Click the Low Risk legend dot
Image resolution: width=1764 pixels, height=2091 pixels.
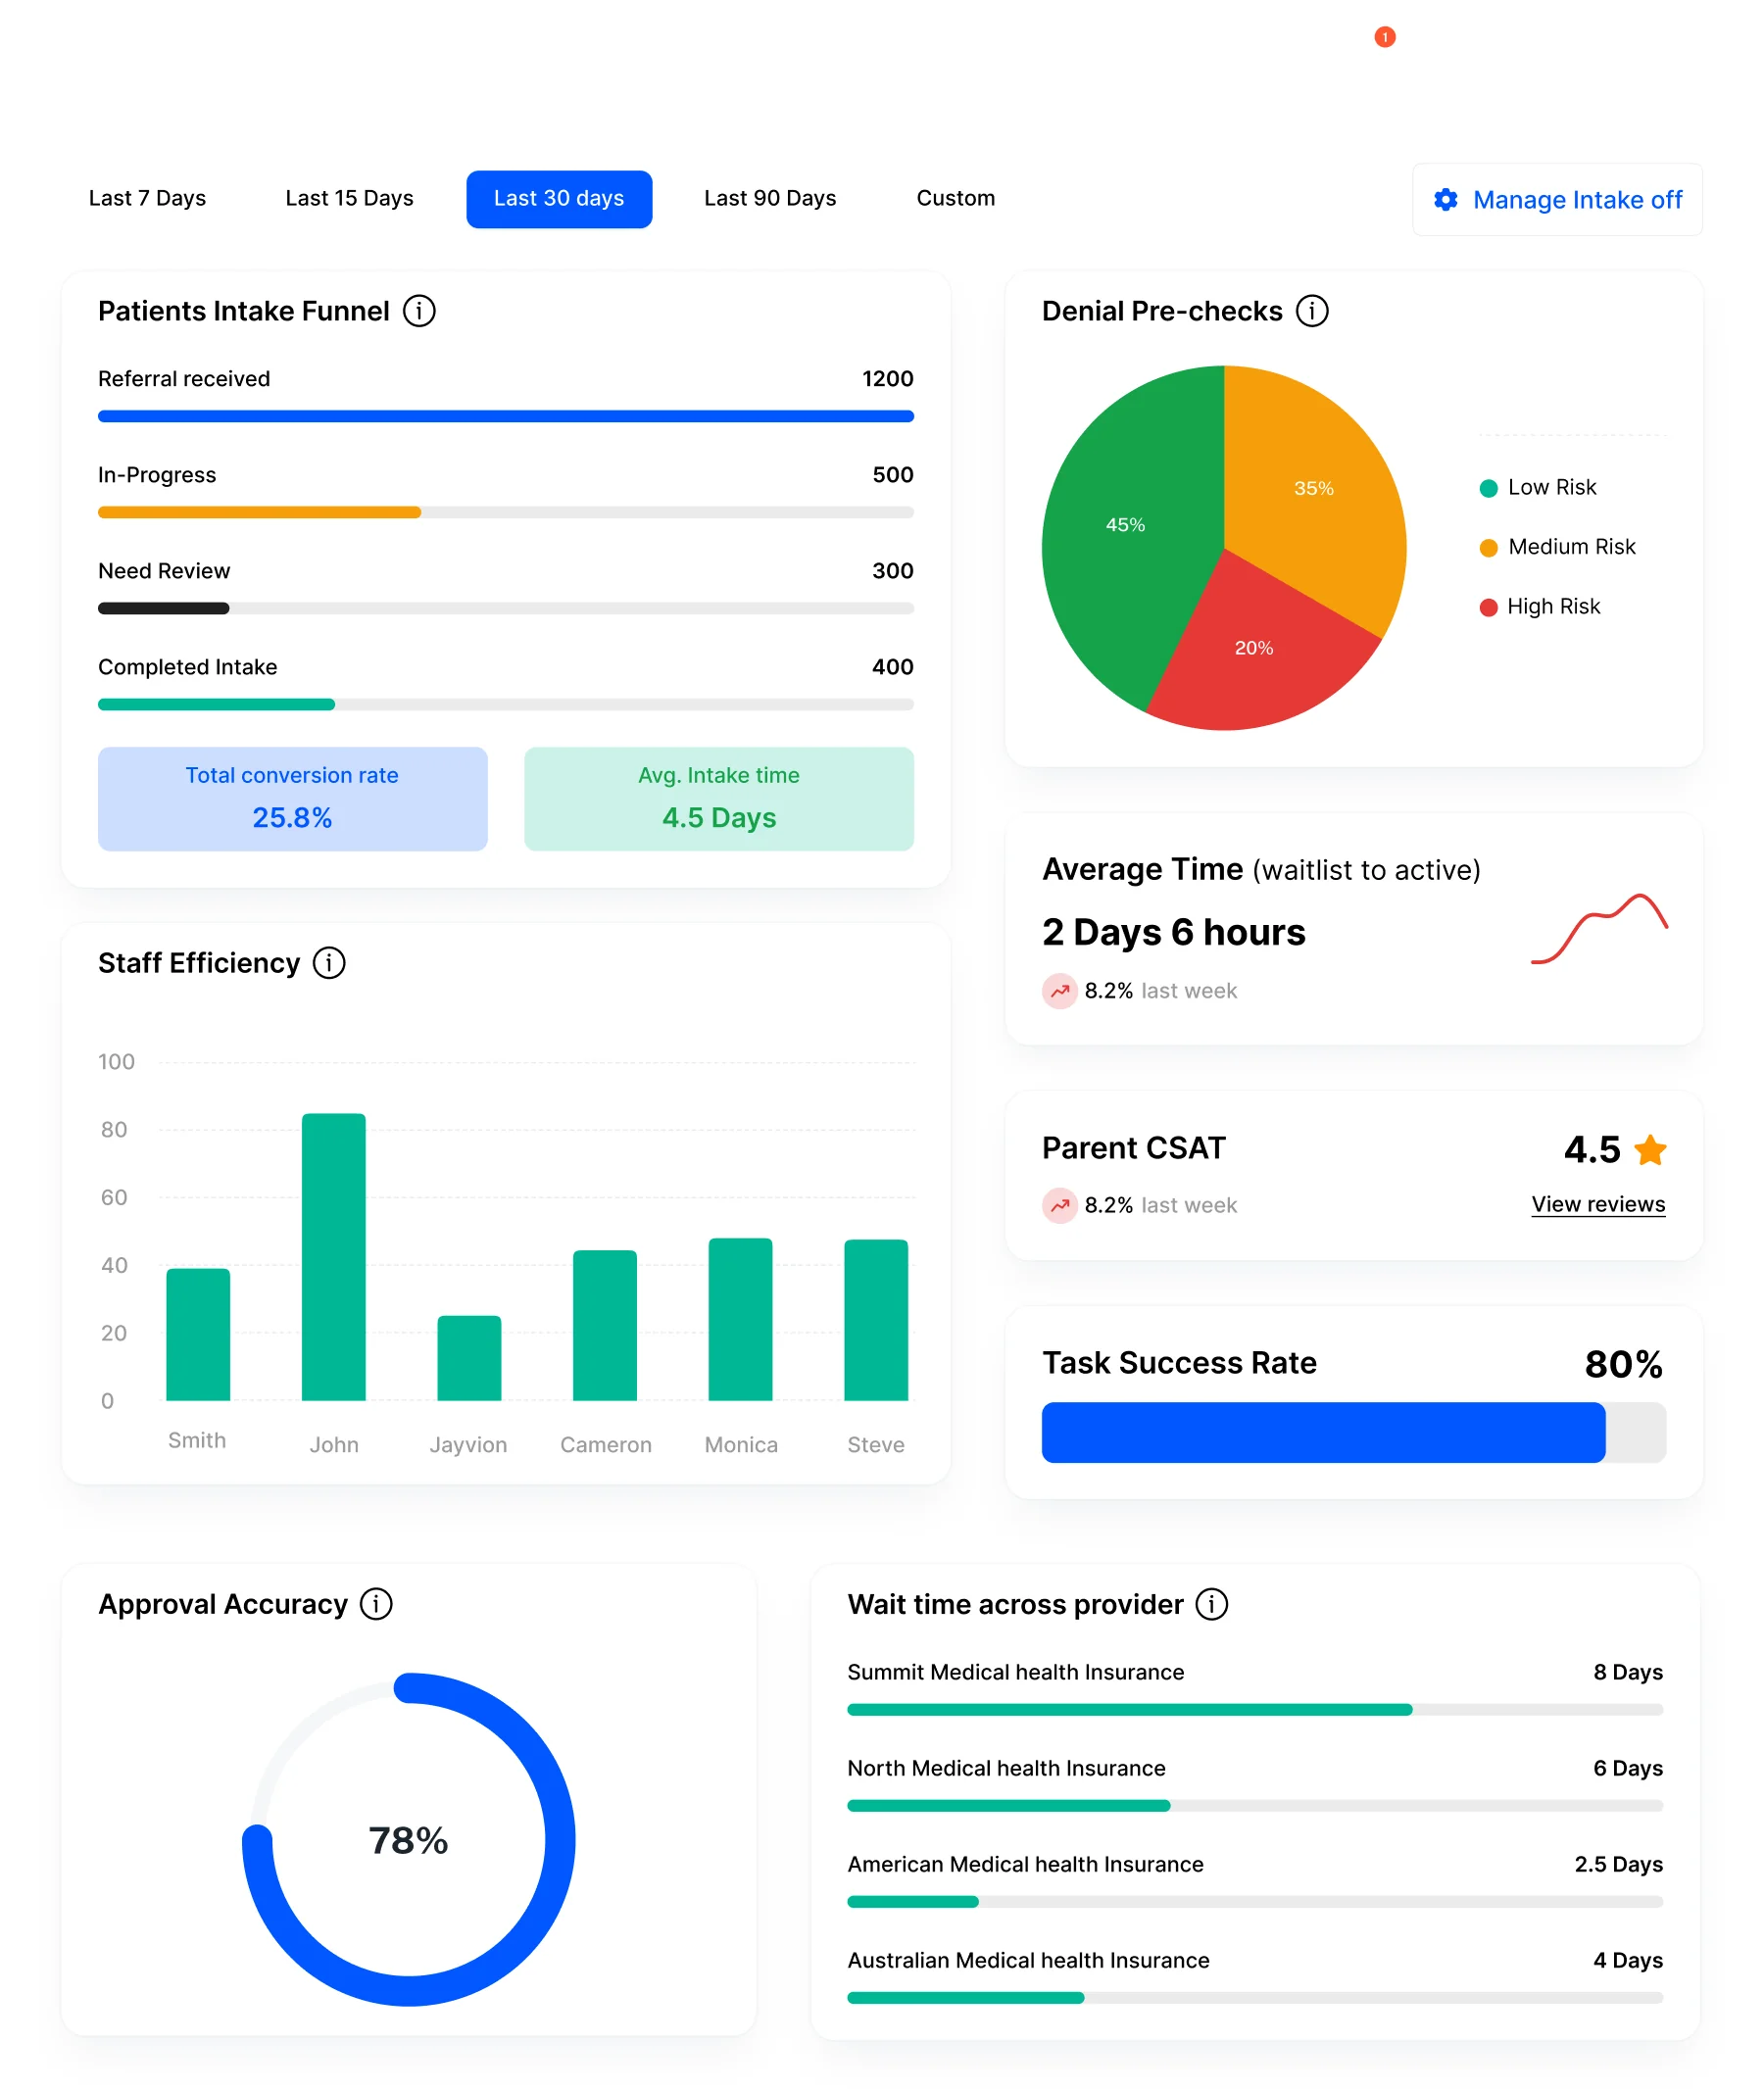[1488, 488]
